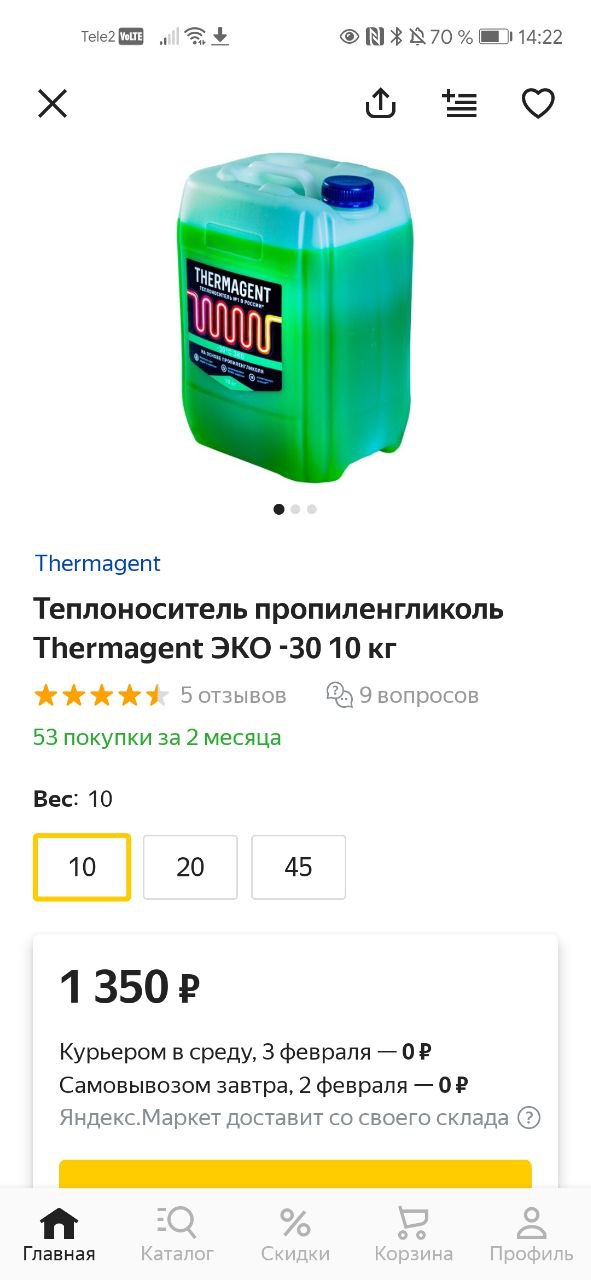The image size is (591, 1280).
Task: Open the Thermagent brand link
Action: click(97, 563)
